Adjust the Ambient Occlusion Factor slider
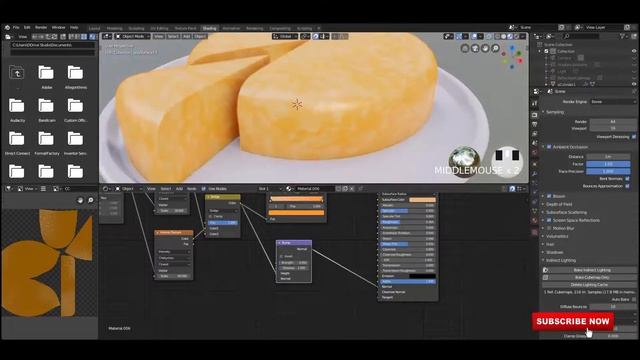This screenshot has height=360, width=640. [x=608, y=164]
